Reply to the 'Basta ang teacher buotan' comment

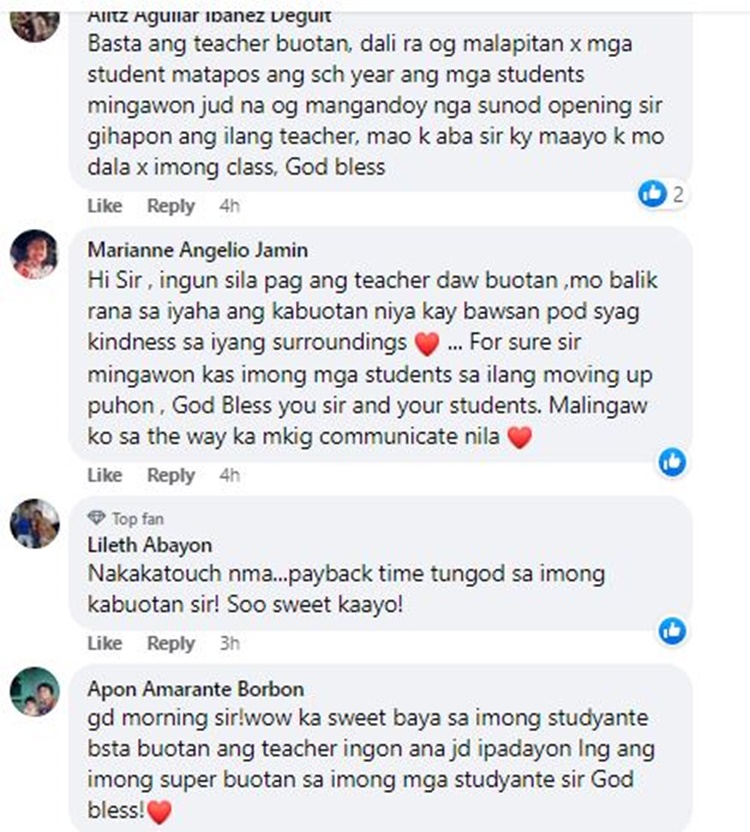click(171, 206)
